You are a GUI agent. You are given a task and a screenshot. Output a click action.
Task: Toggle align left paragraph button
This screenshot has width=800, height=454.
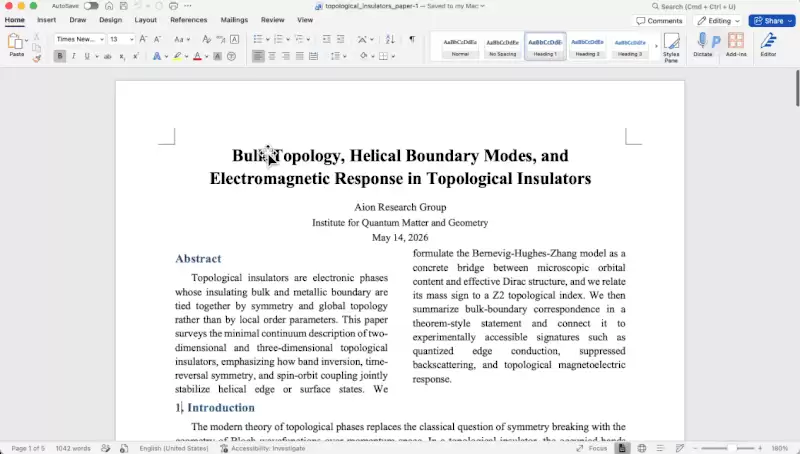pos(258,57)
